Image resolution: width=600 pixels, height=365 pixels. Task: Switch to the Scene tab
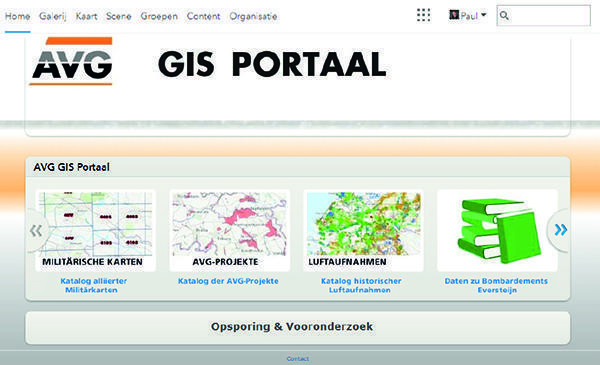click(x=119, y=16)
